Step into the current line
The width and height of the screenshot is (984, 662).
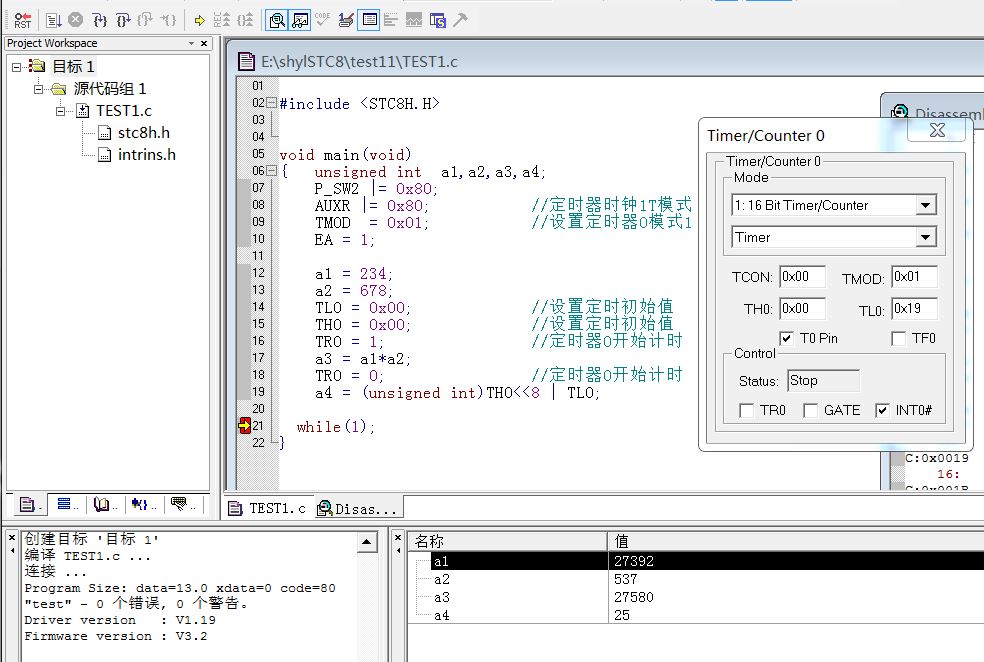click(x=99, y=20)
